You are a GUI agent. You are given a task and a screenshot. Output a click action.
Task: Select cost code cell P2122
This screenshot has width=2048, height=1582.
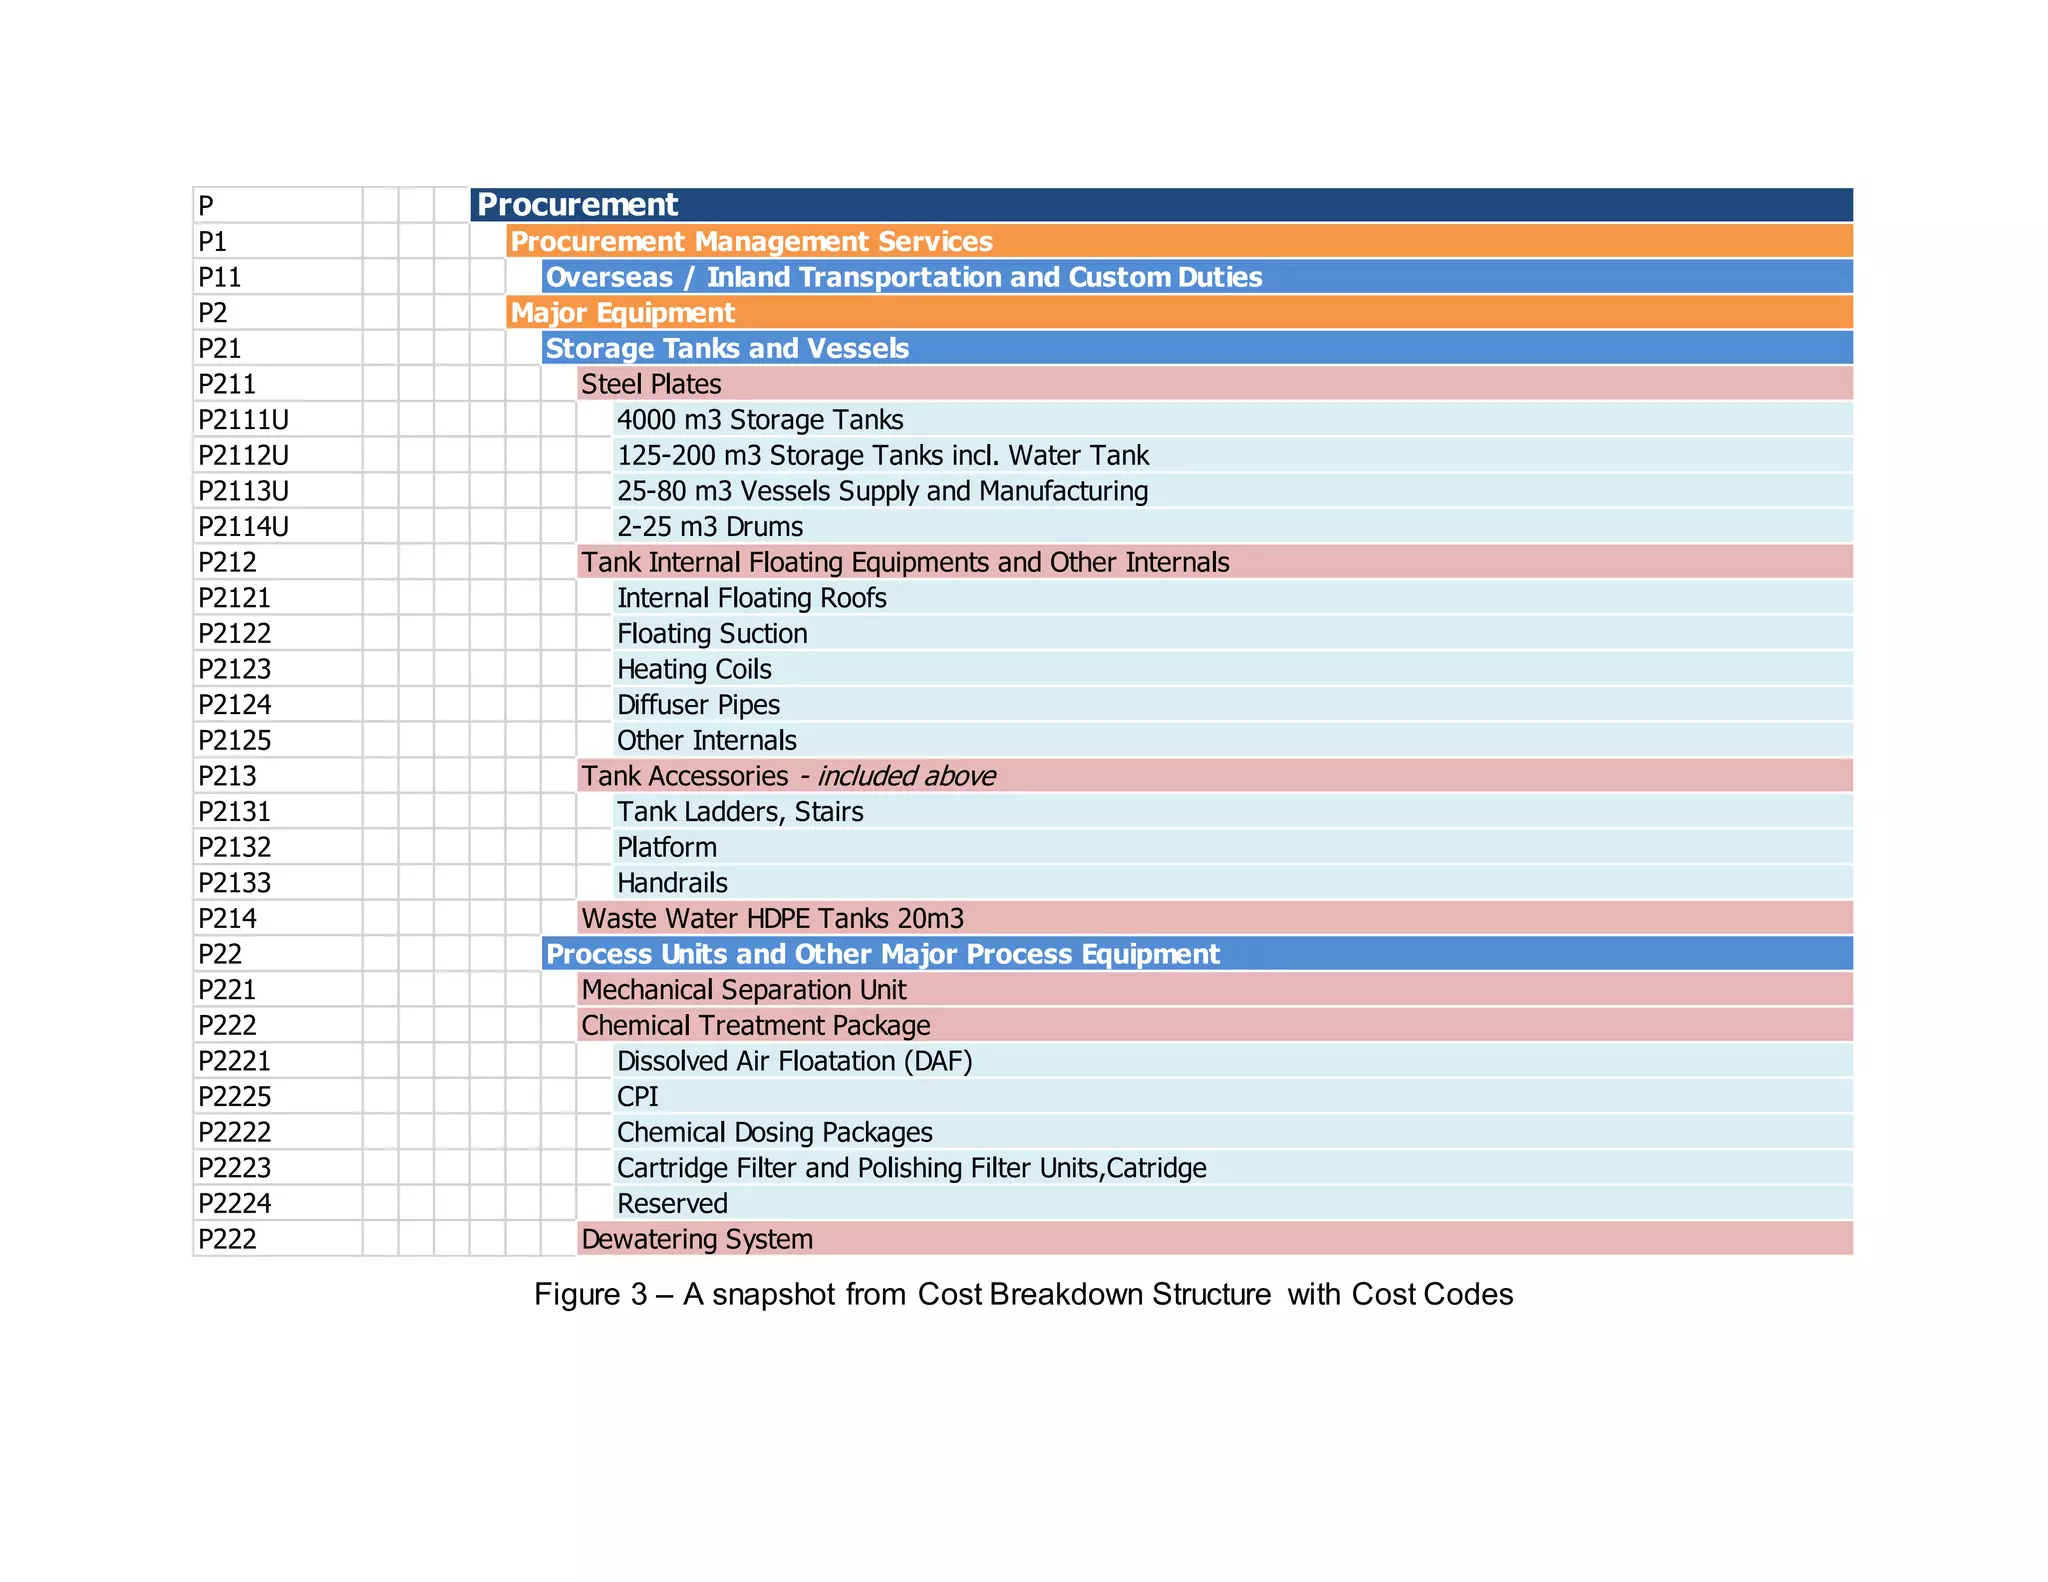click(278, 633)
